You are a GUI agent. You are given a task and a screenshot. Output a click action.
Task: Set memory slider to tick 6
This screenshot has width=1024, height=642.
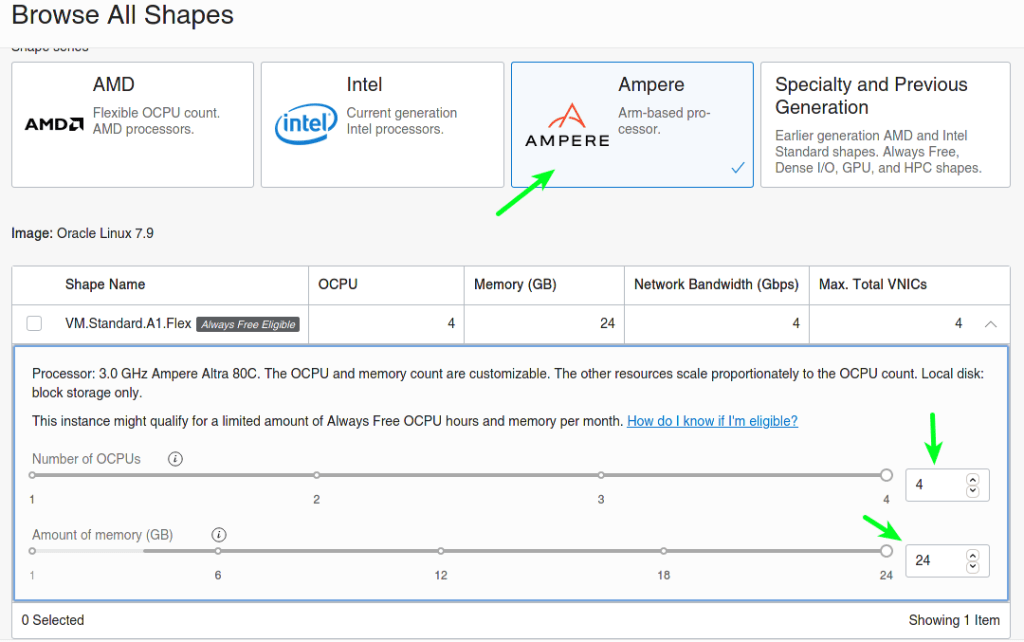point(218,551)
